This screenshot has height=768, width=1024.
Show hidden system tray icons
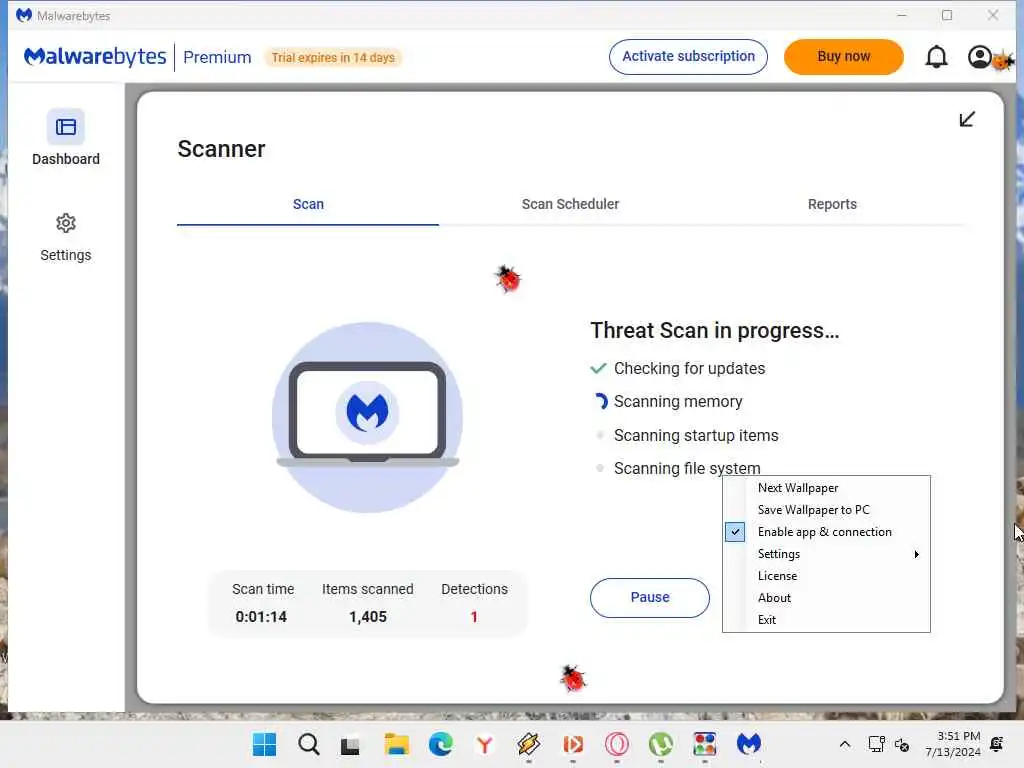[x=844, y=744]
